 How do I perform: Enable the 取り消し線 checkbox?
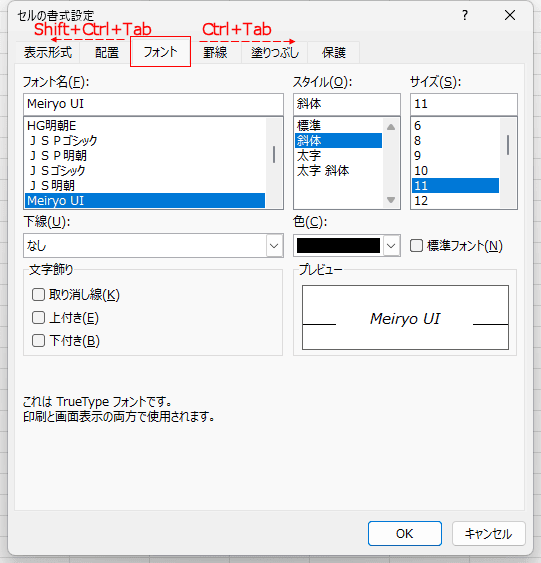38,295
